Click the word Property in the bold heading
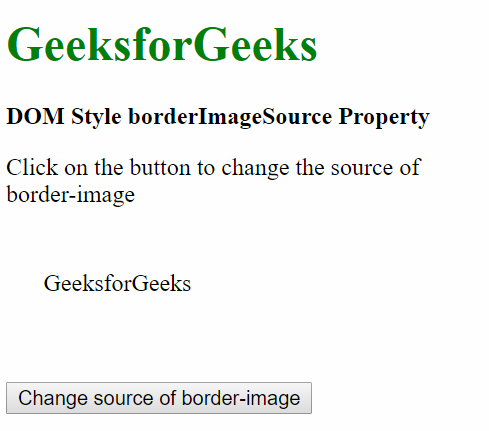Image resolution: width=489 pixels, height=431 pixels. point(384,117)
